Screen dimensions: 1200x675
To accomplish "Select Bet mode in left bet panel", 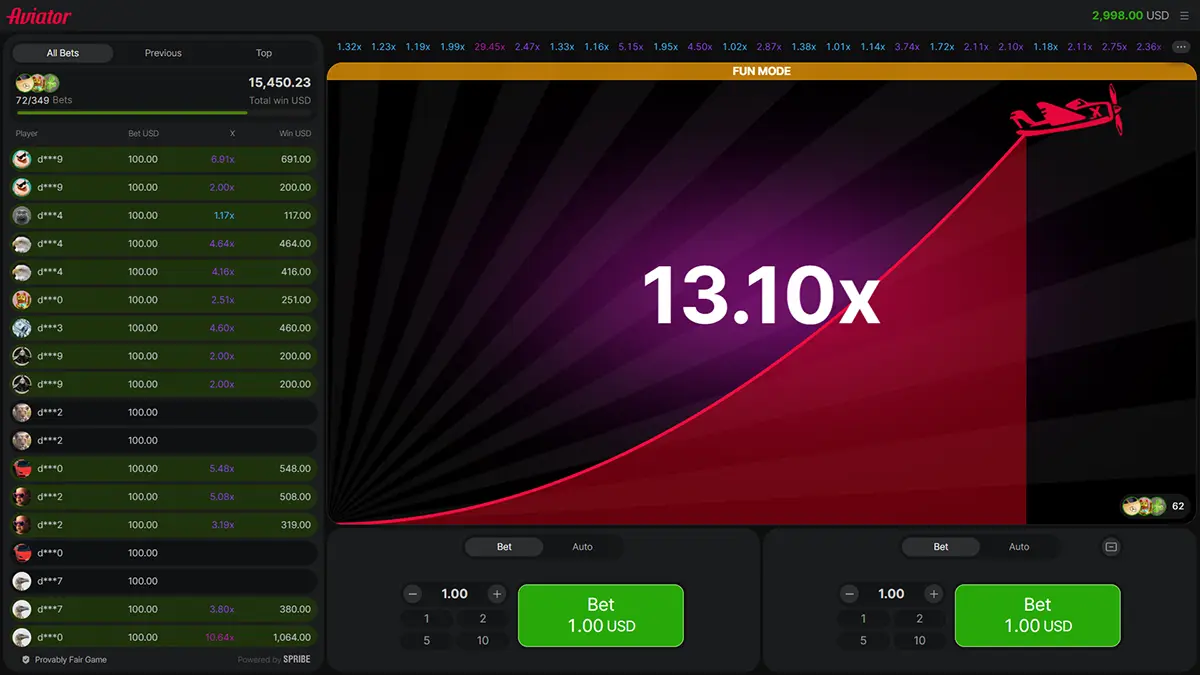I will point(504,547).
